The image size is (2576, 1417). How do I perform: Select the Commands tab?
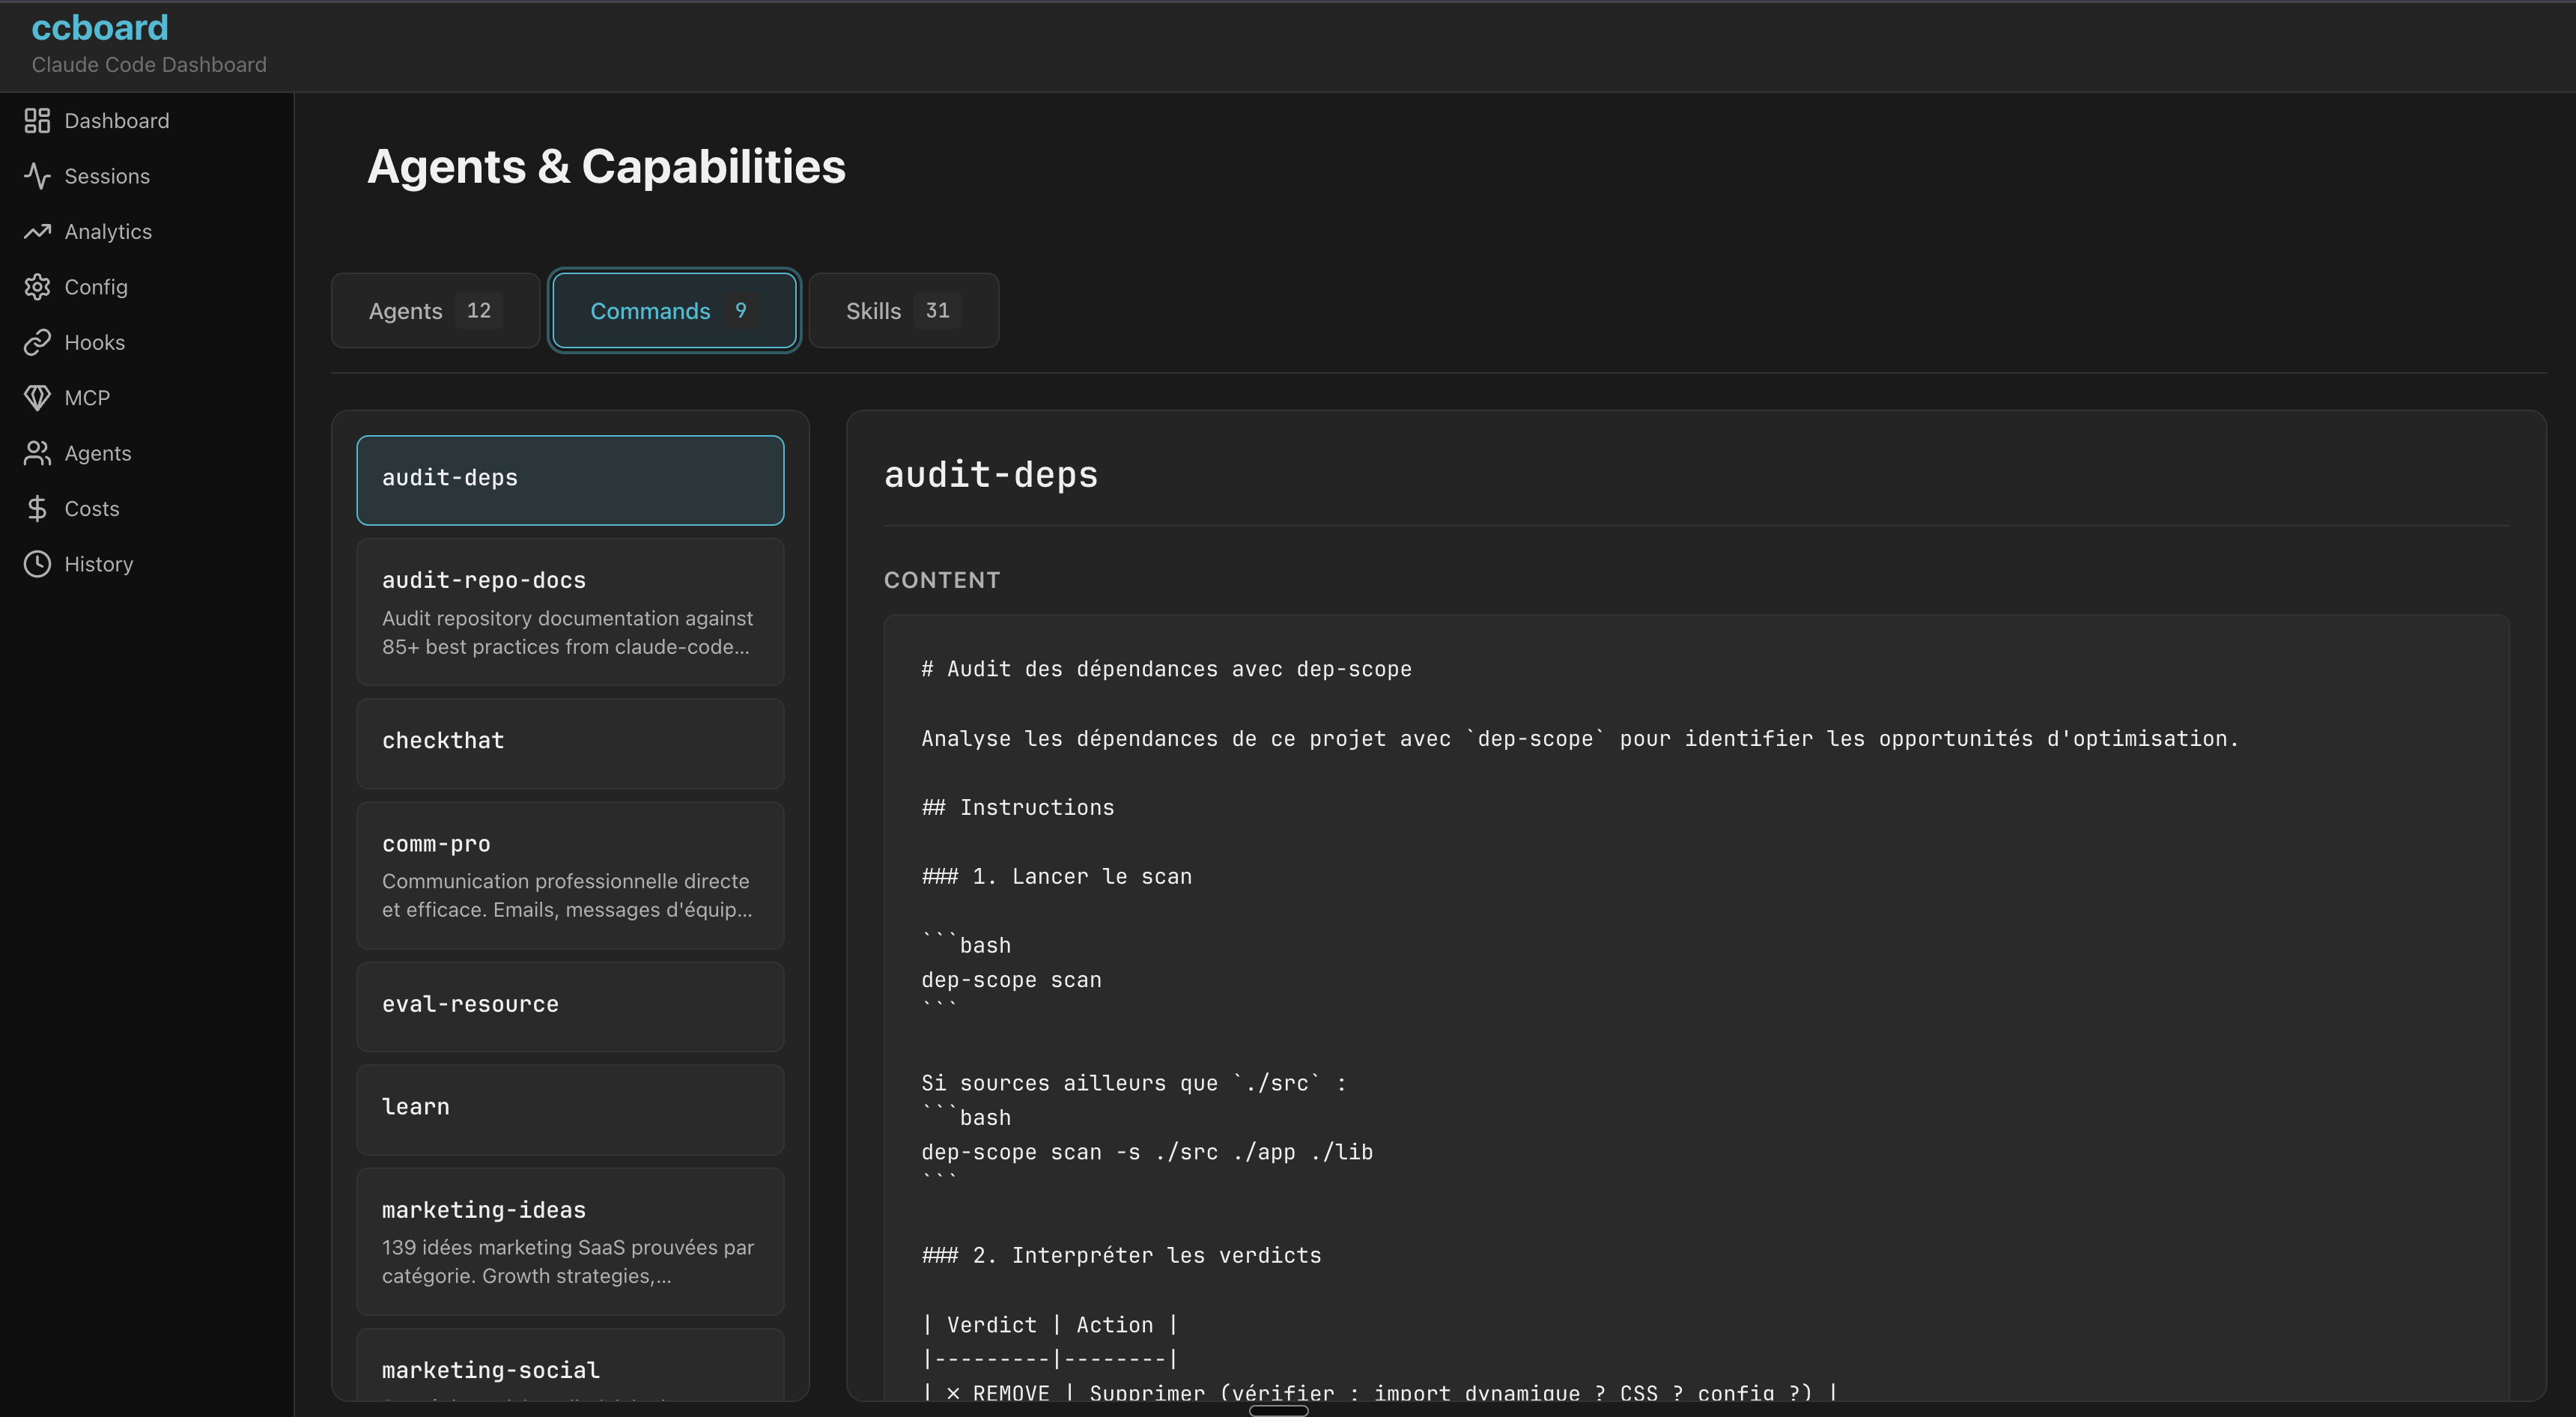click(x=673, y=310)
